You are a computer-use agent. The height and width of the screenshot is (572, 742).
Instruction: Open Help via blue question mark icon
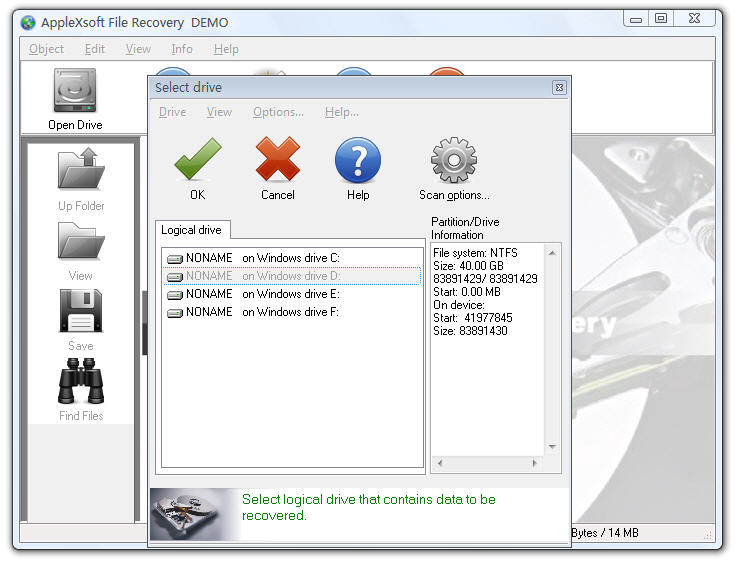pyautogui.click(x=358, y=160)
